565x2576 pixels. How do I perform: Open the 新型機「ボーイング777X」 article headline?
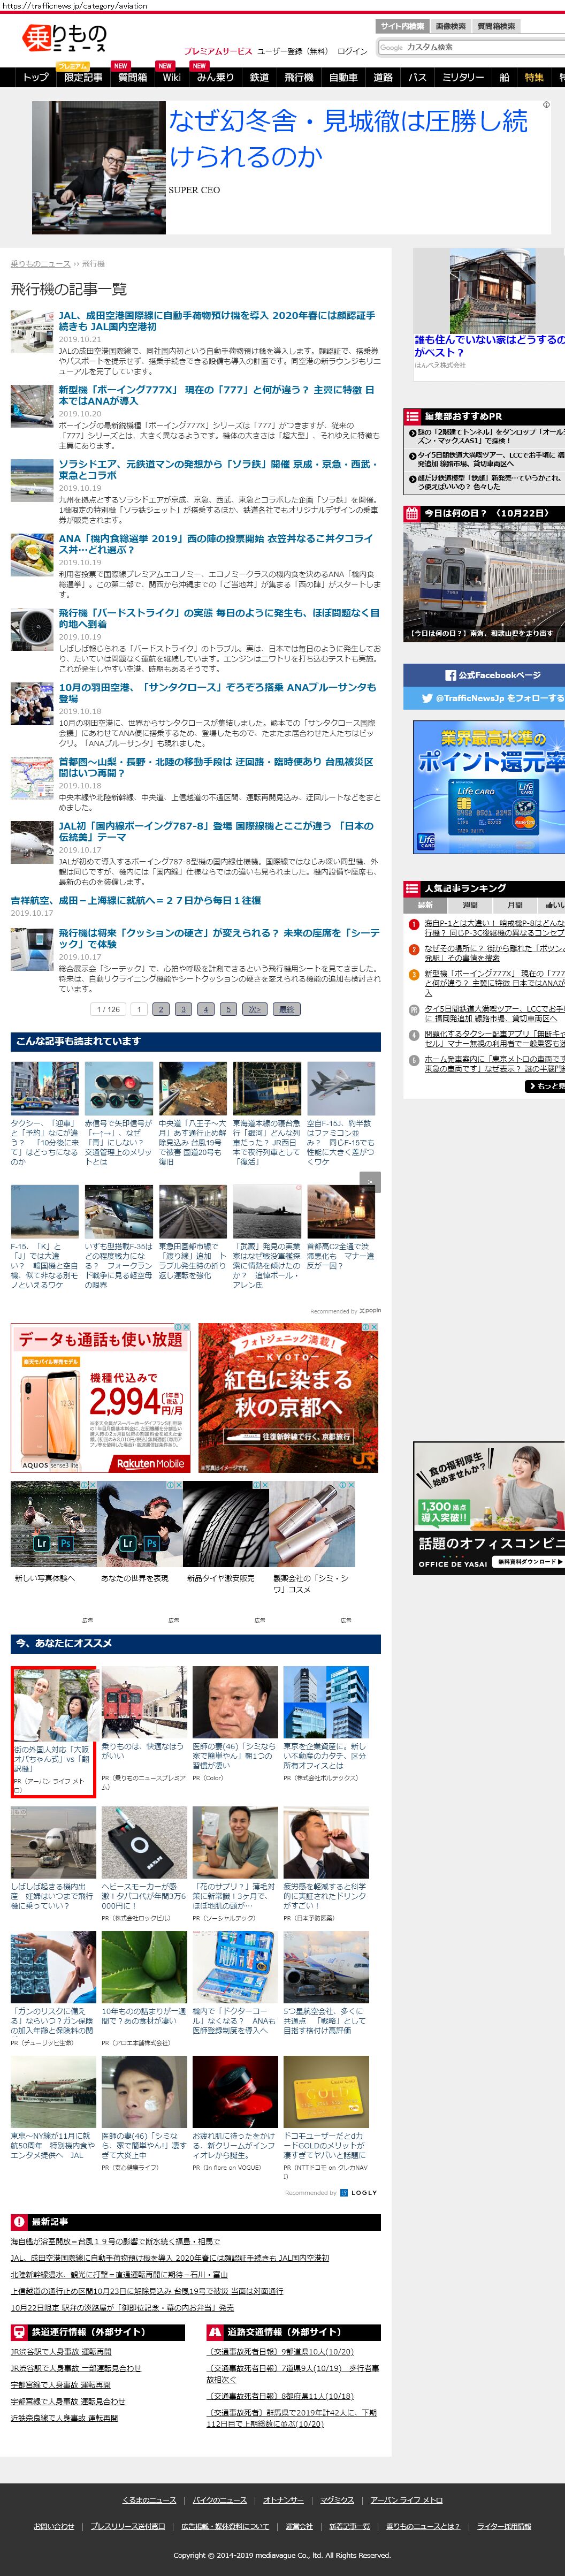tap(217, 395)
